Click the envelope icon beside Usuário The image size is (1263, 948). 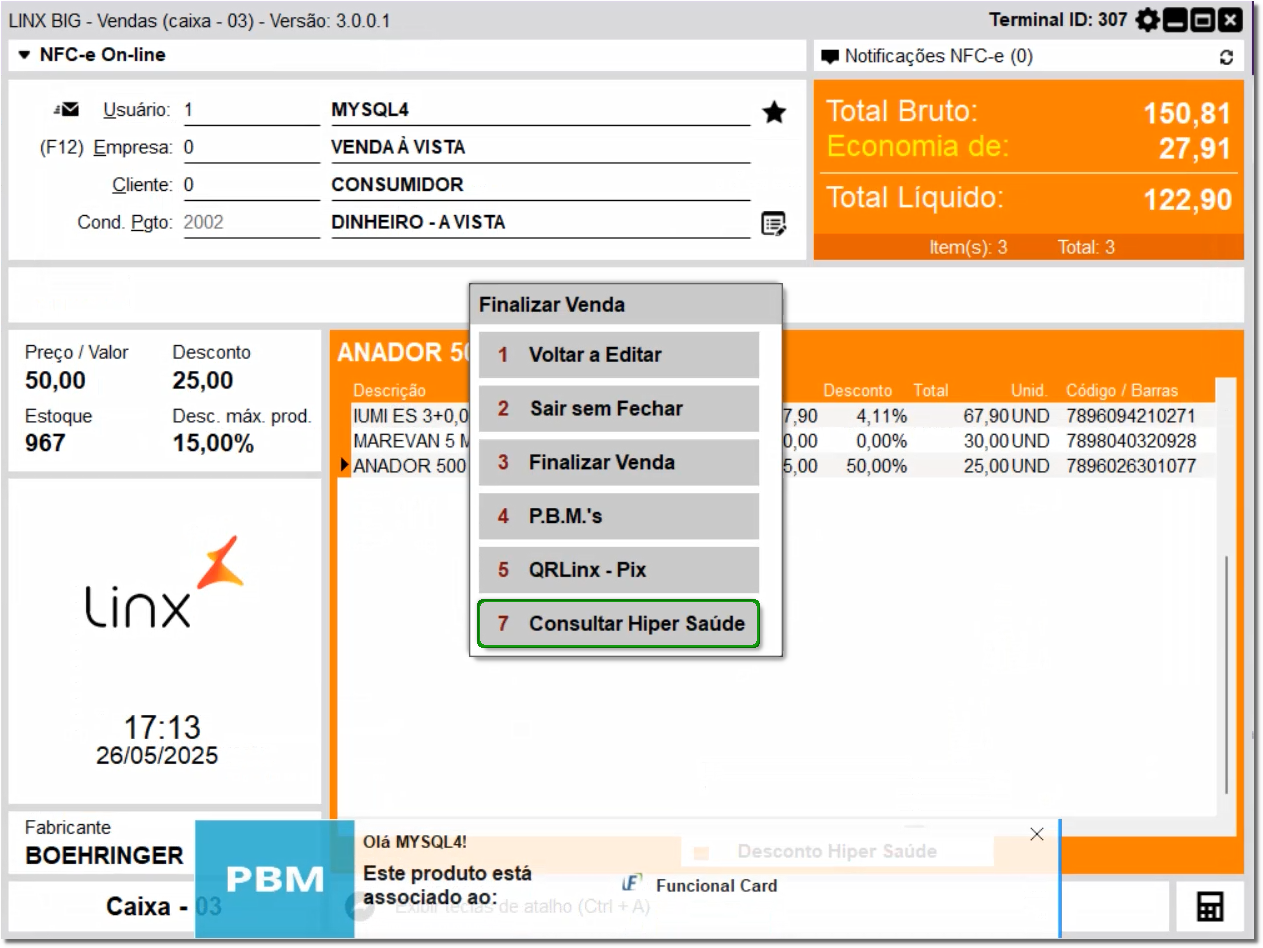pos(69,109)
